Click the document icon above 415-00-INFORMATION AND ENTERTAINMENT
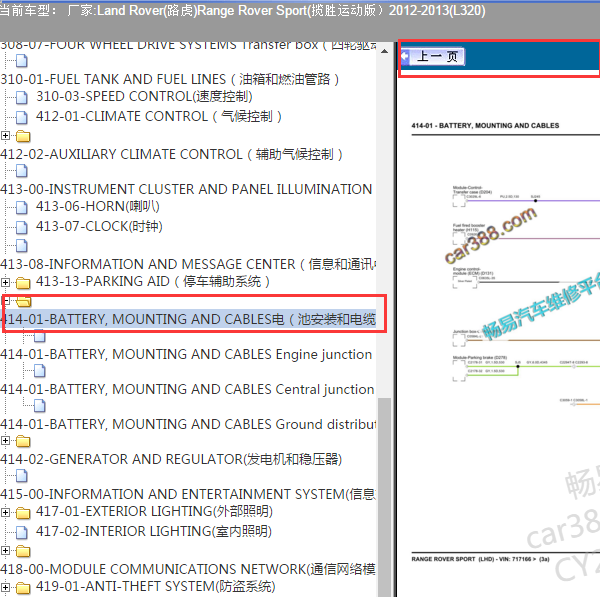This screenshot has height=597, width=600. pos(22,476)
